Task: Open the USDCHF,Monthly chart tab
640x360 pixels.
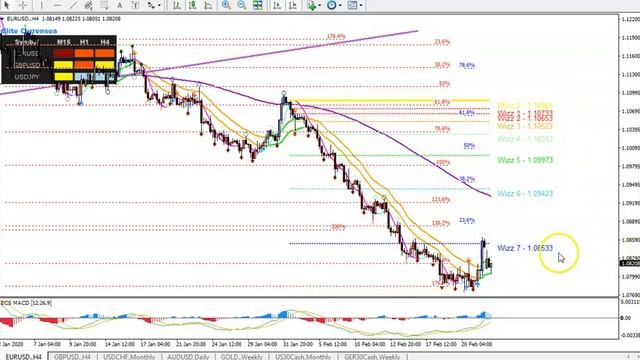Action: (x=129, y=357)
